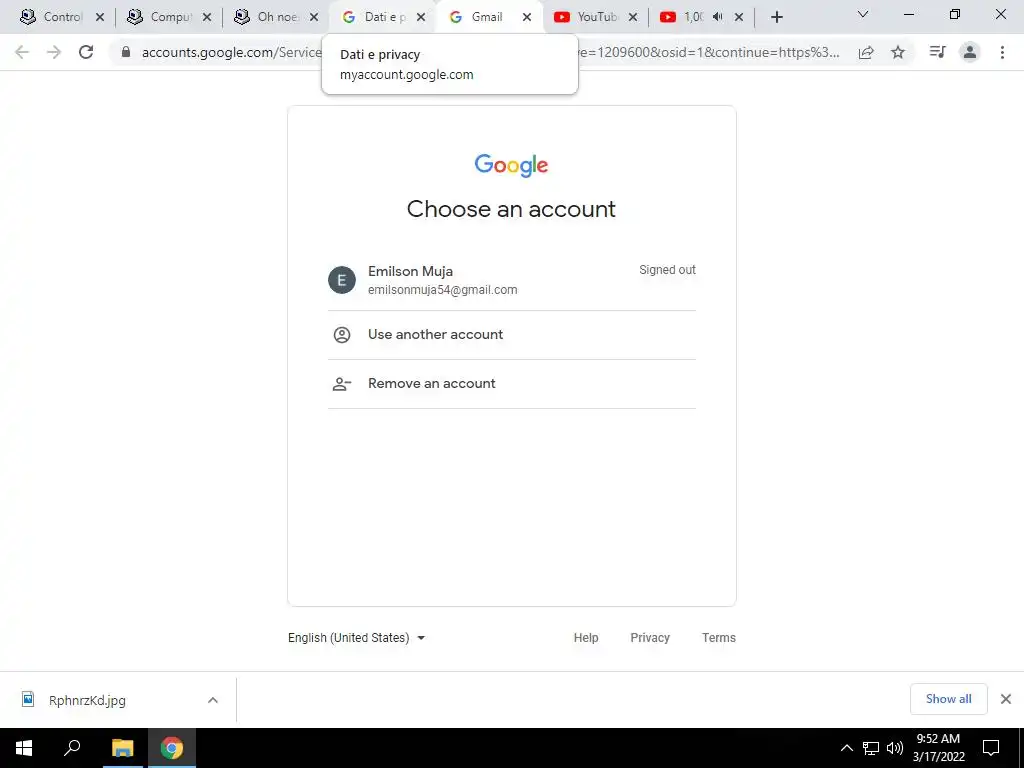Open the share this page icon
Image resolution: width=1024 pixels, height=768 pixels.
point(866,52)
